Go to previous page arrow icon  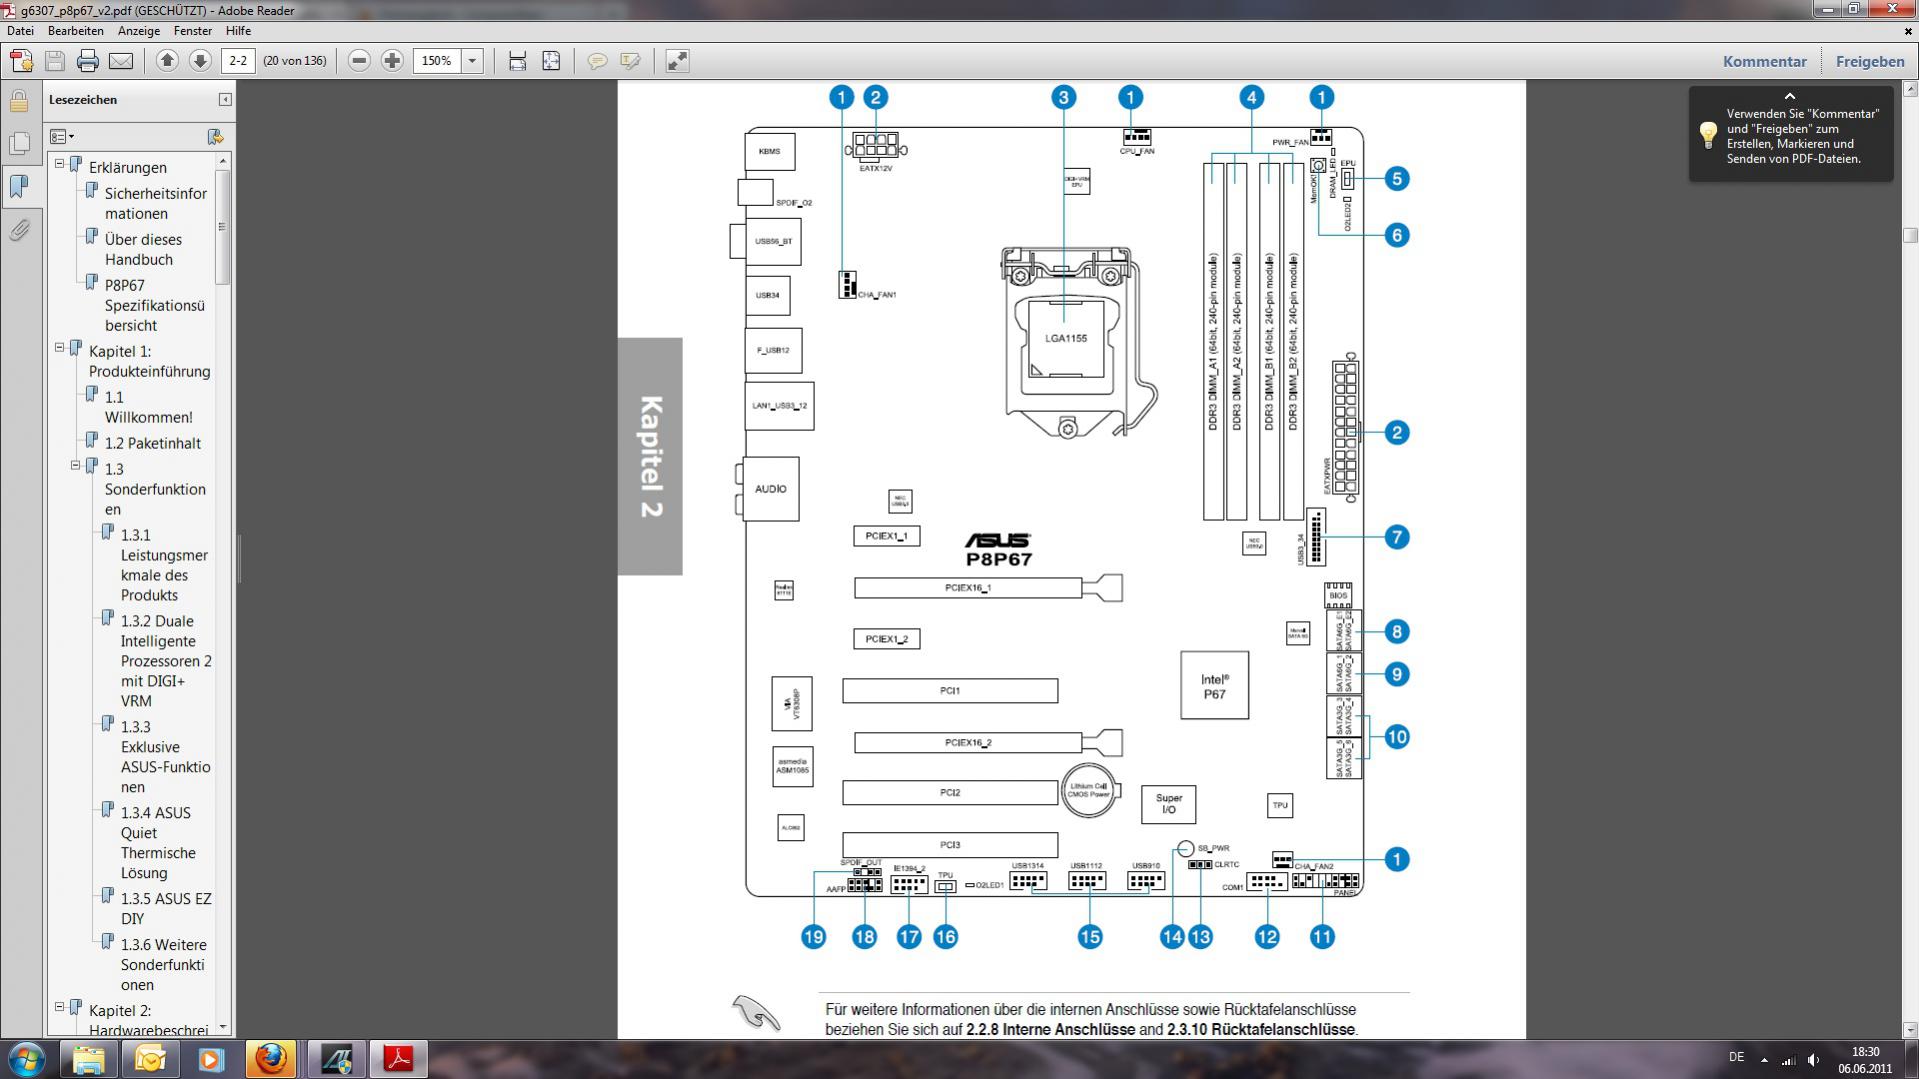(x=167, y=61)
